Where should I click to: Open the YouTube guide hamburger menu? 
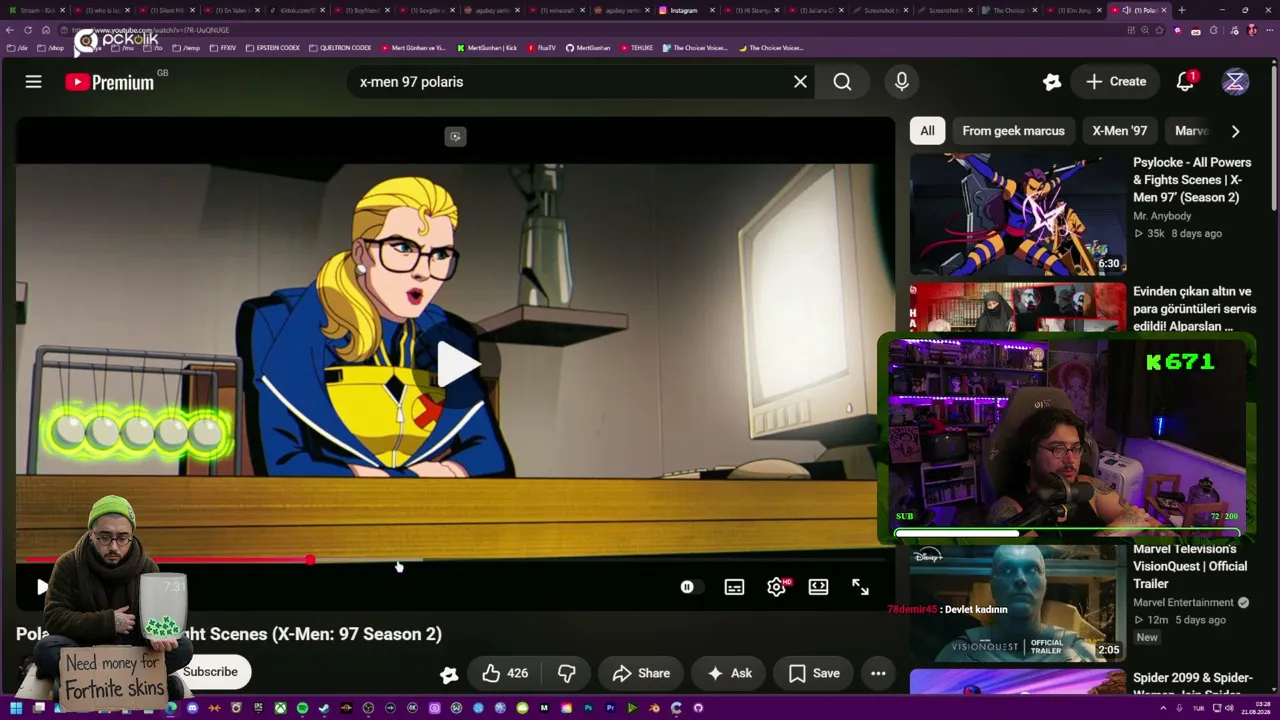pos(33,82)
